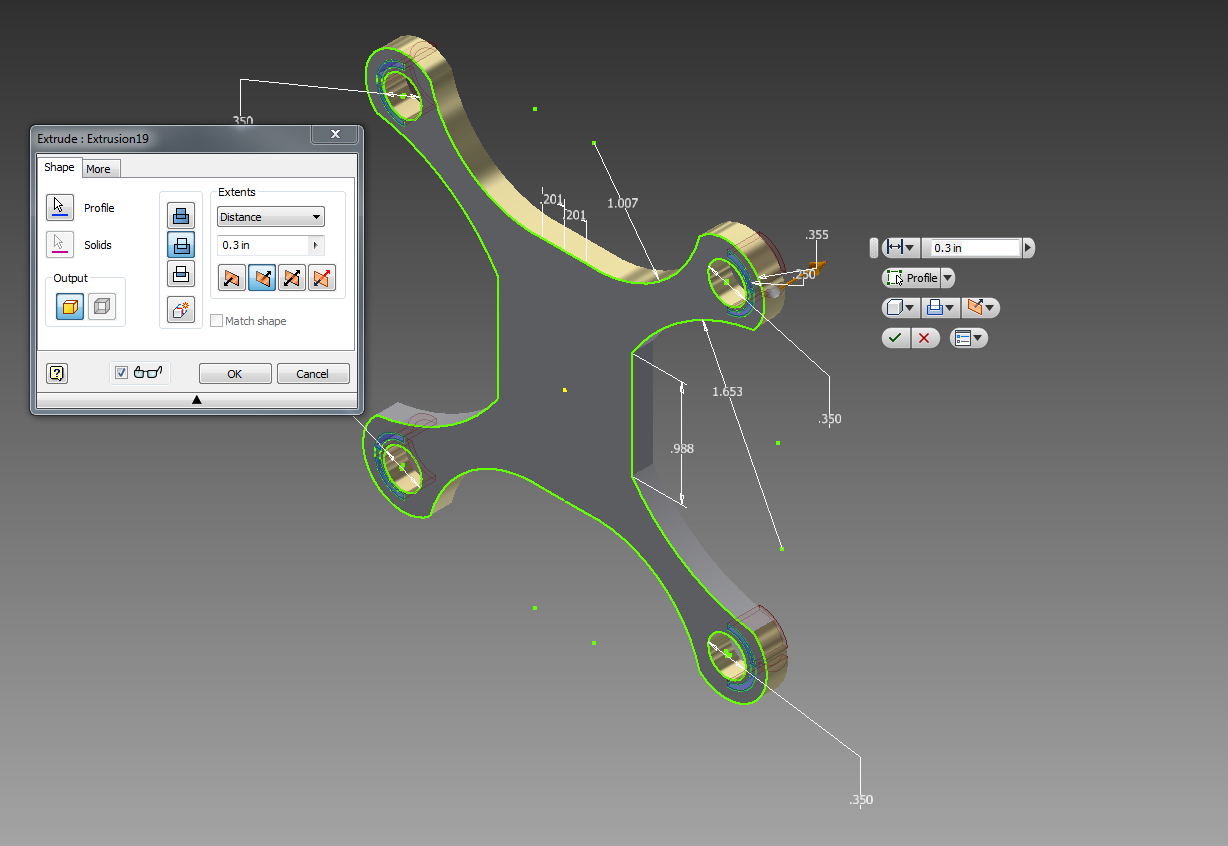Screen dimensions: 1228x846
Task: Select the Solids picker button
Action: pyautogui.click(x=60, y=244)
